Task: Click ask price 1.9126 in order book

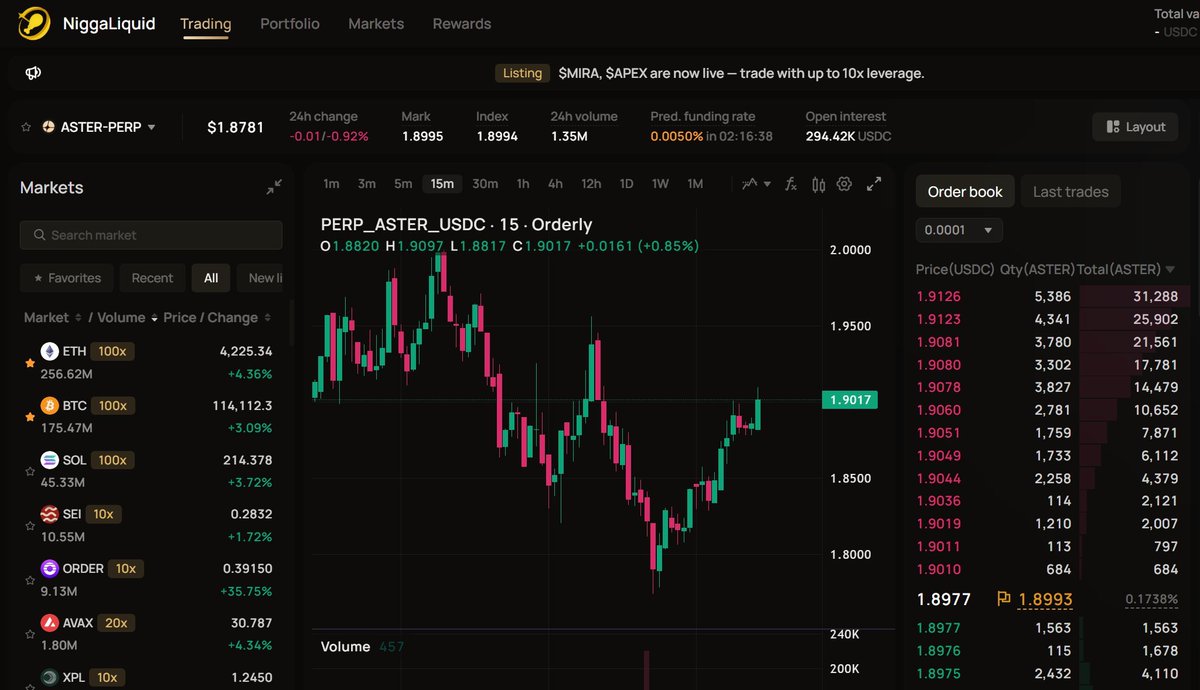Action: click(x=939, y=296)
